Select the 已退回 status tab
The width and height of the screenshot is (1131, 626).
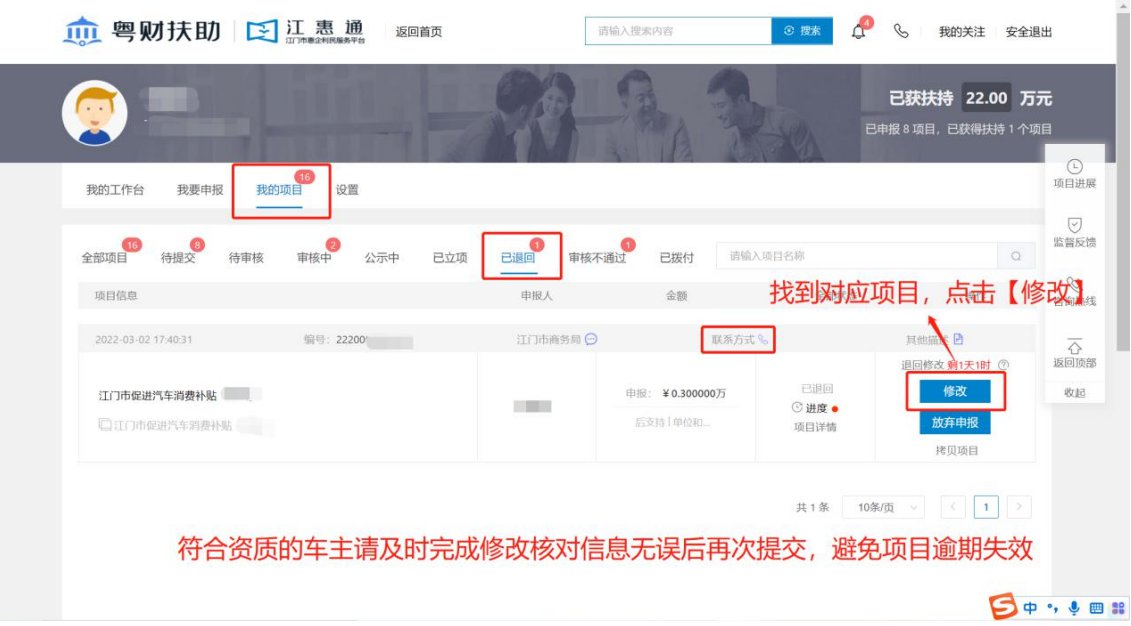pos(518,257)
